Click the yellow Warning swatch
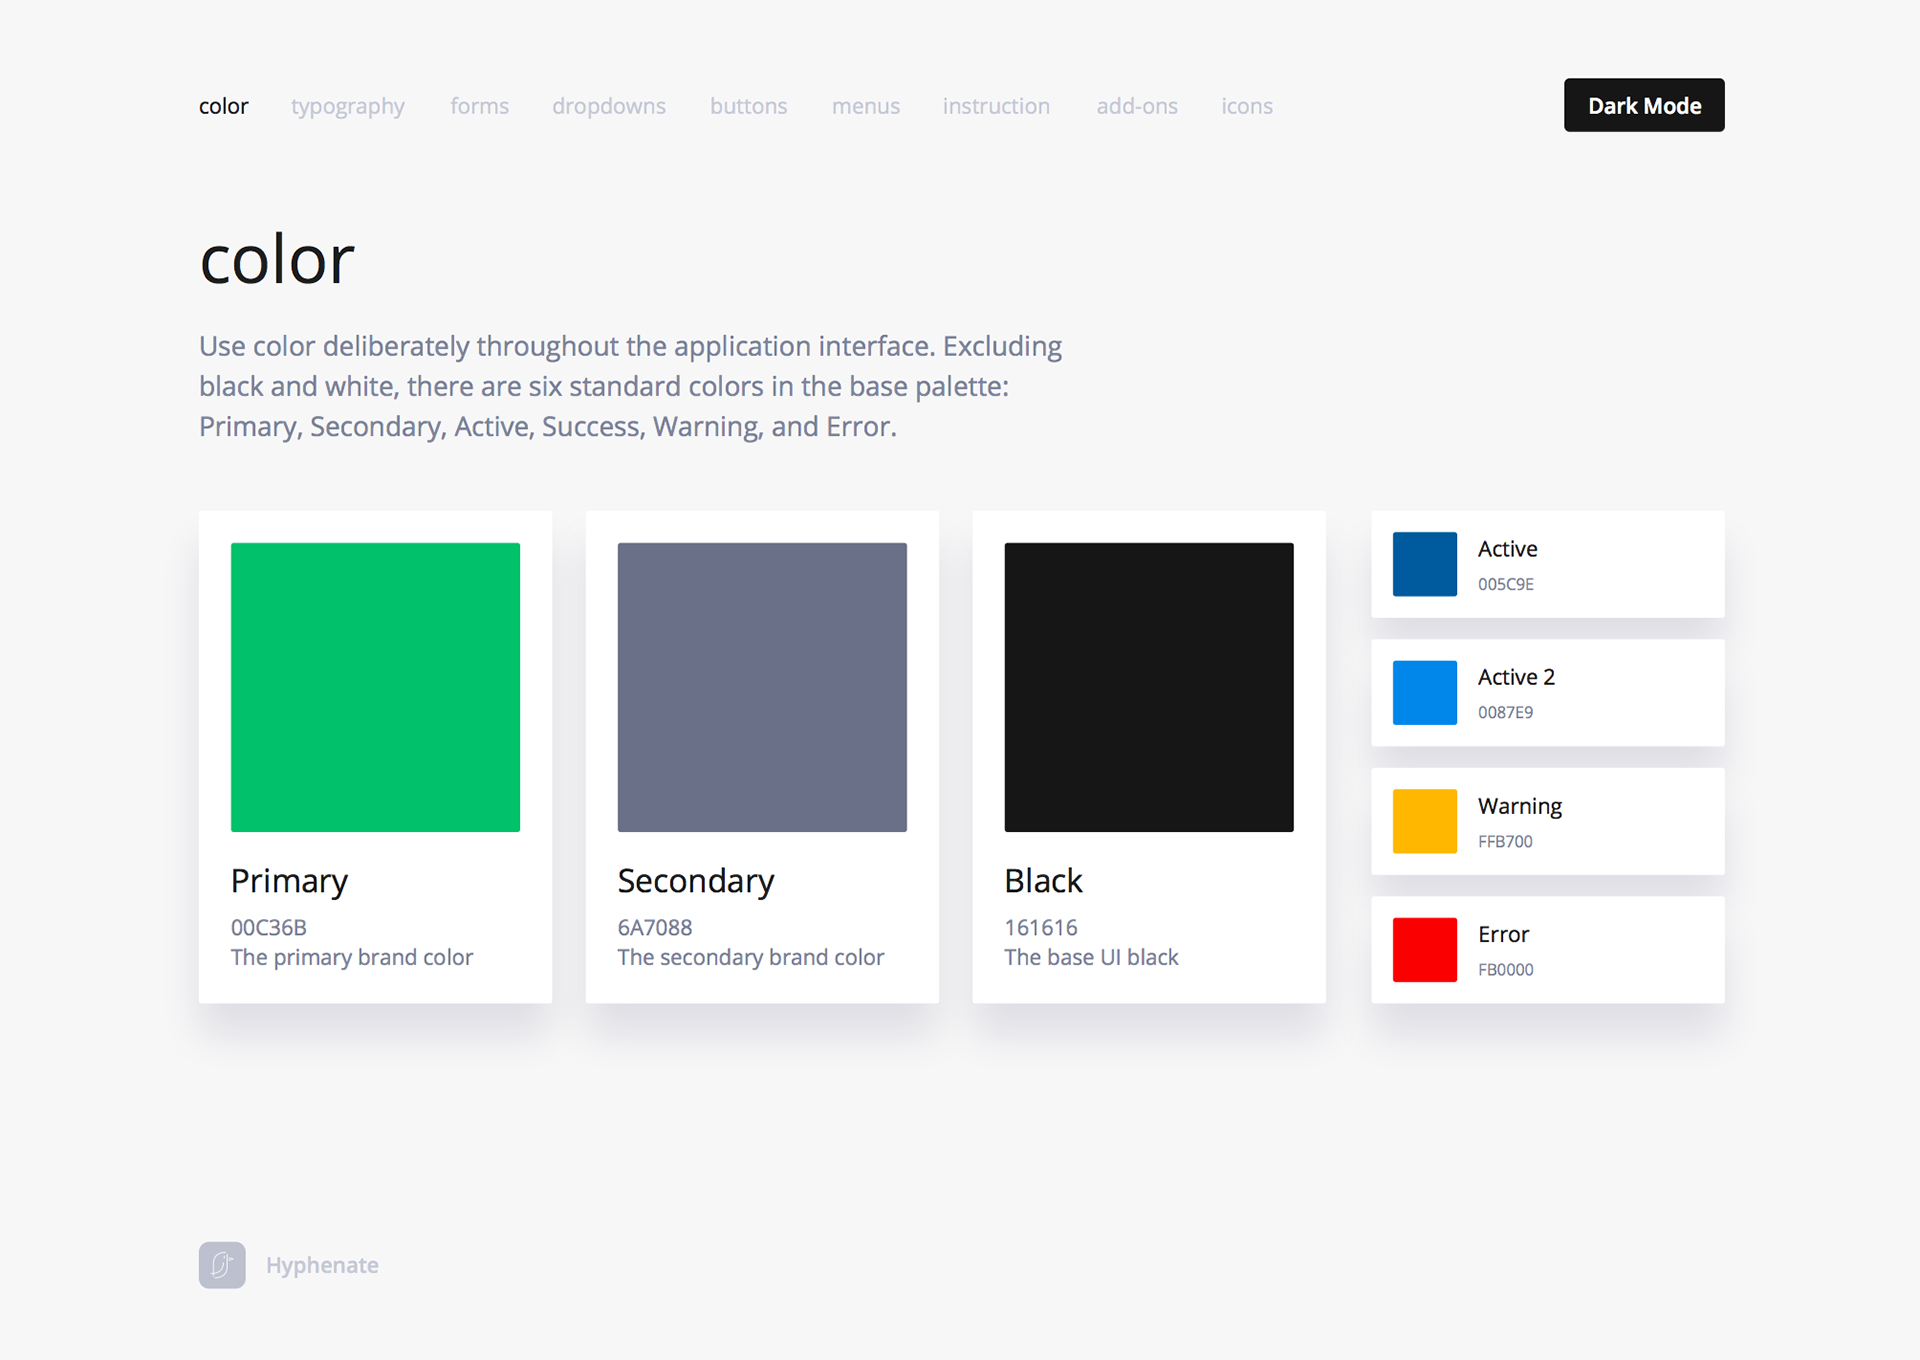1920x1360 pixels. (1424, 821)
